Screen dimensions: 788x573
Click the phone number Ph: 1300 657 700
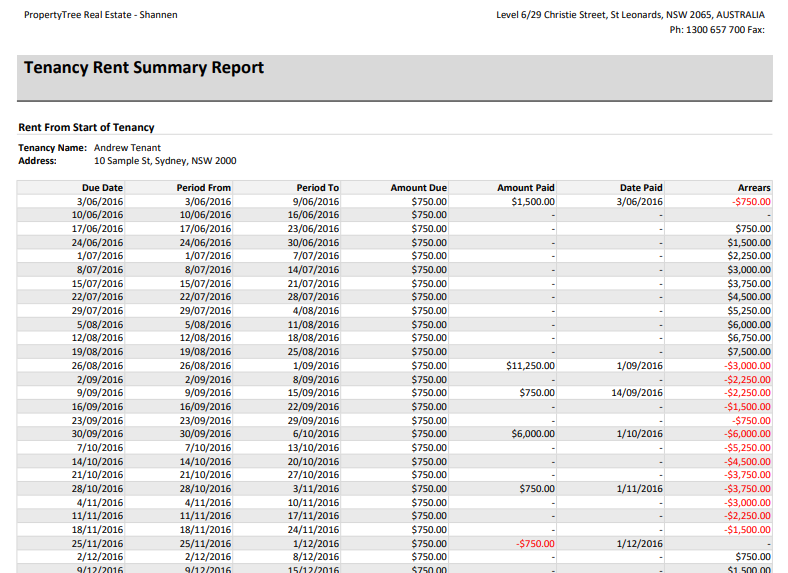707,30
